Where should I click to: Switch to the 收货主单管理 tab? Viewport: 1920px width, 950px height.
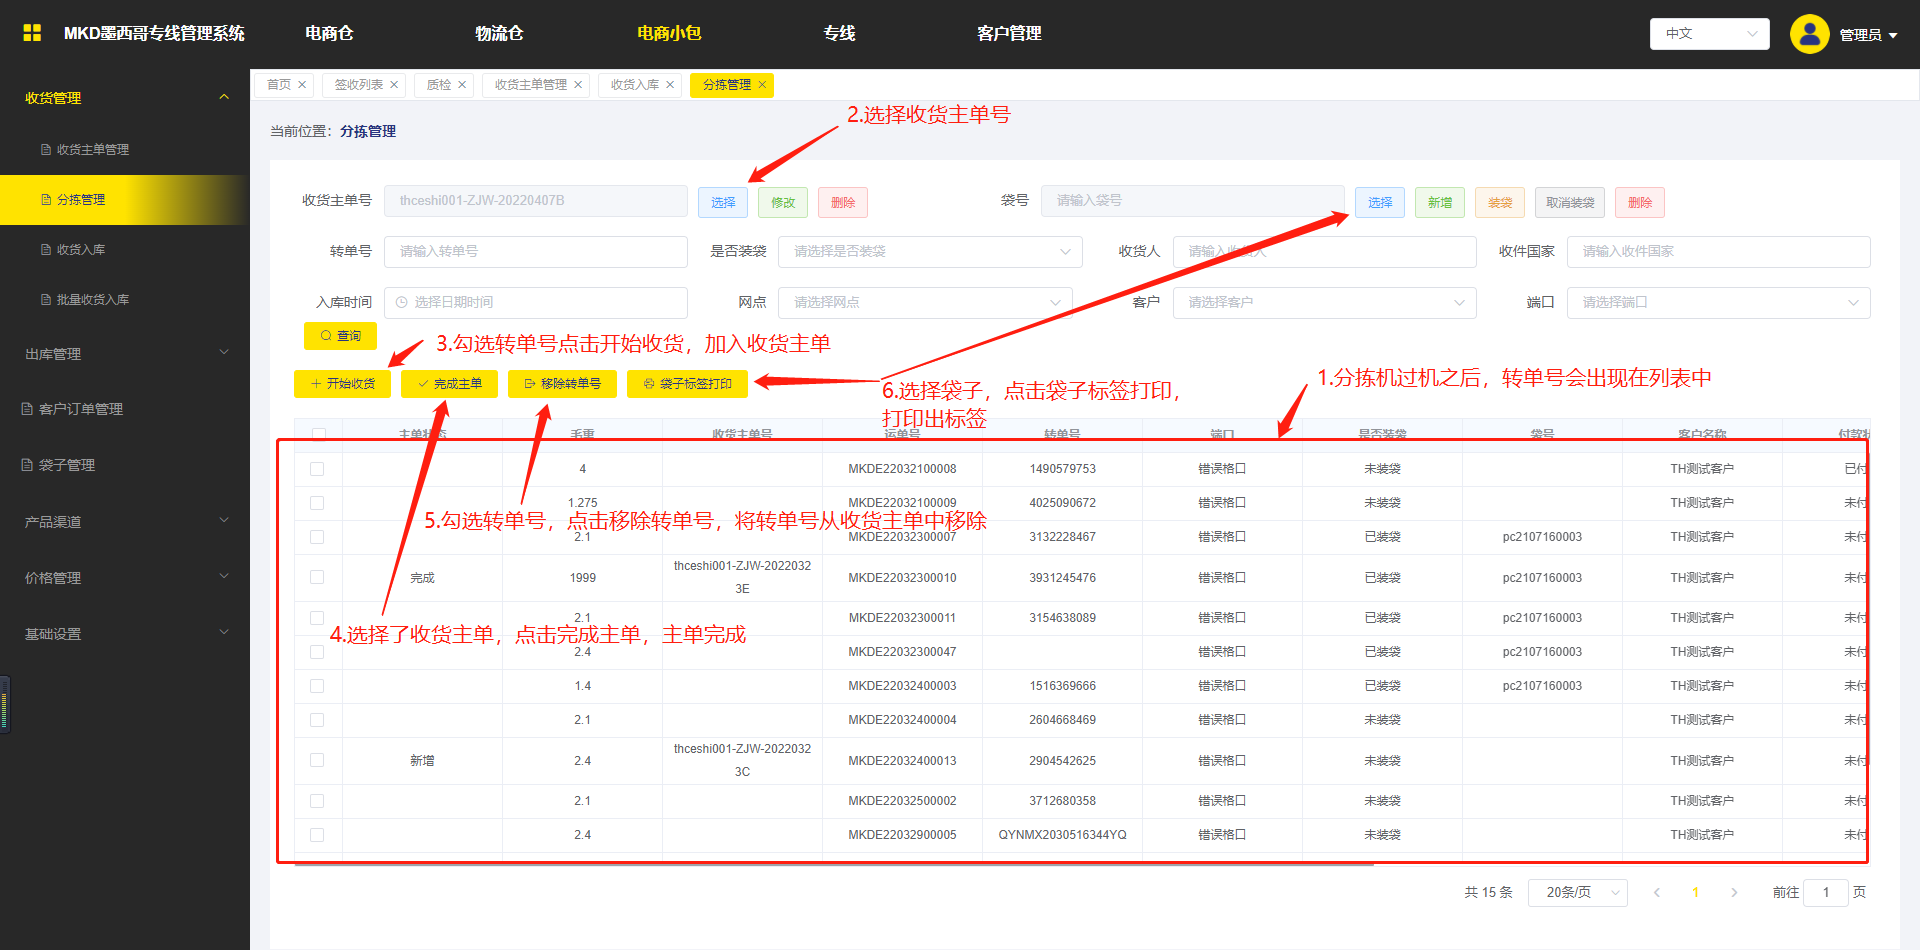click(530, 85)
